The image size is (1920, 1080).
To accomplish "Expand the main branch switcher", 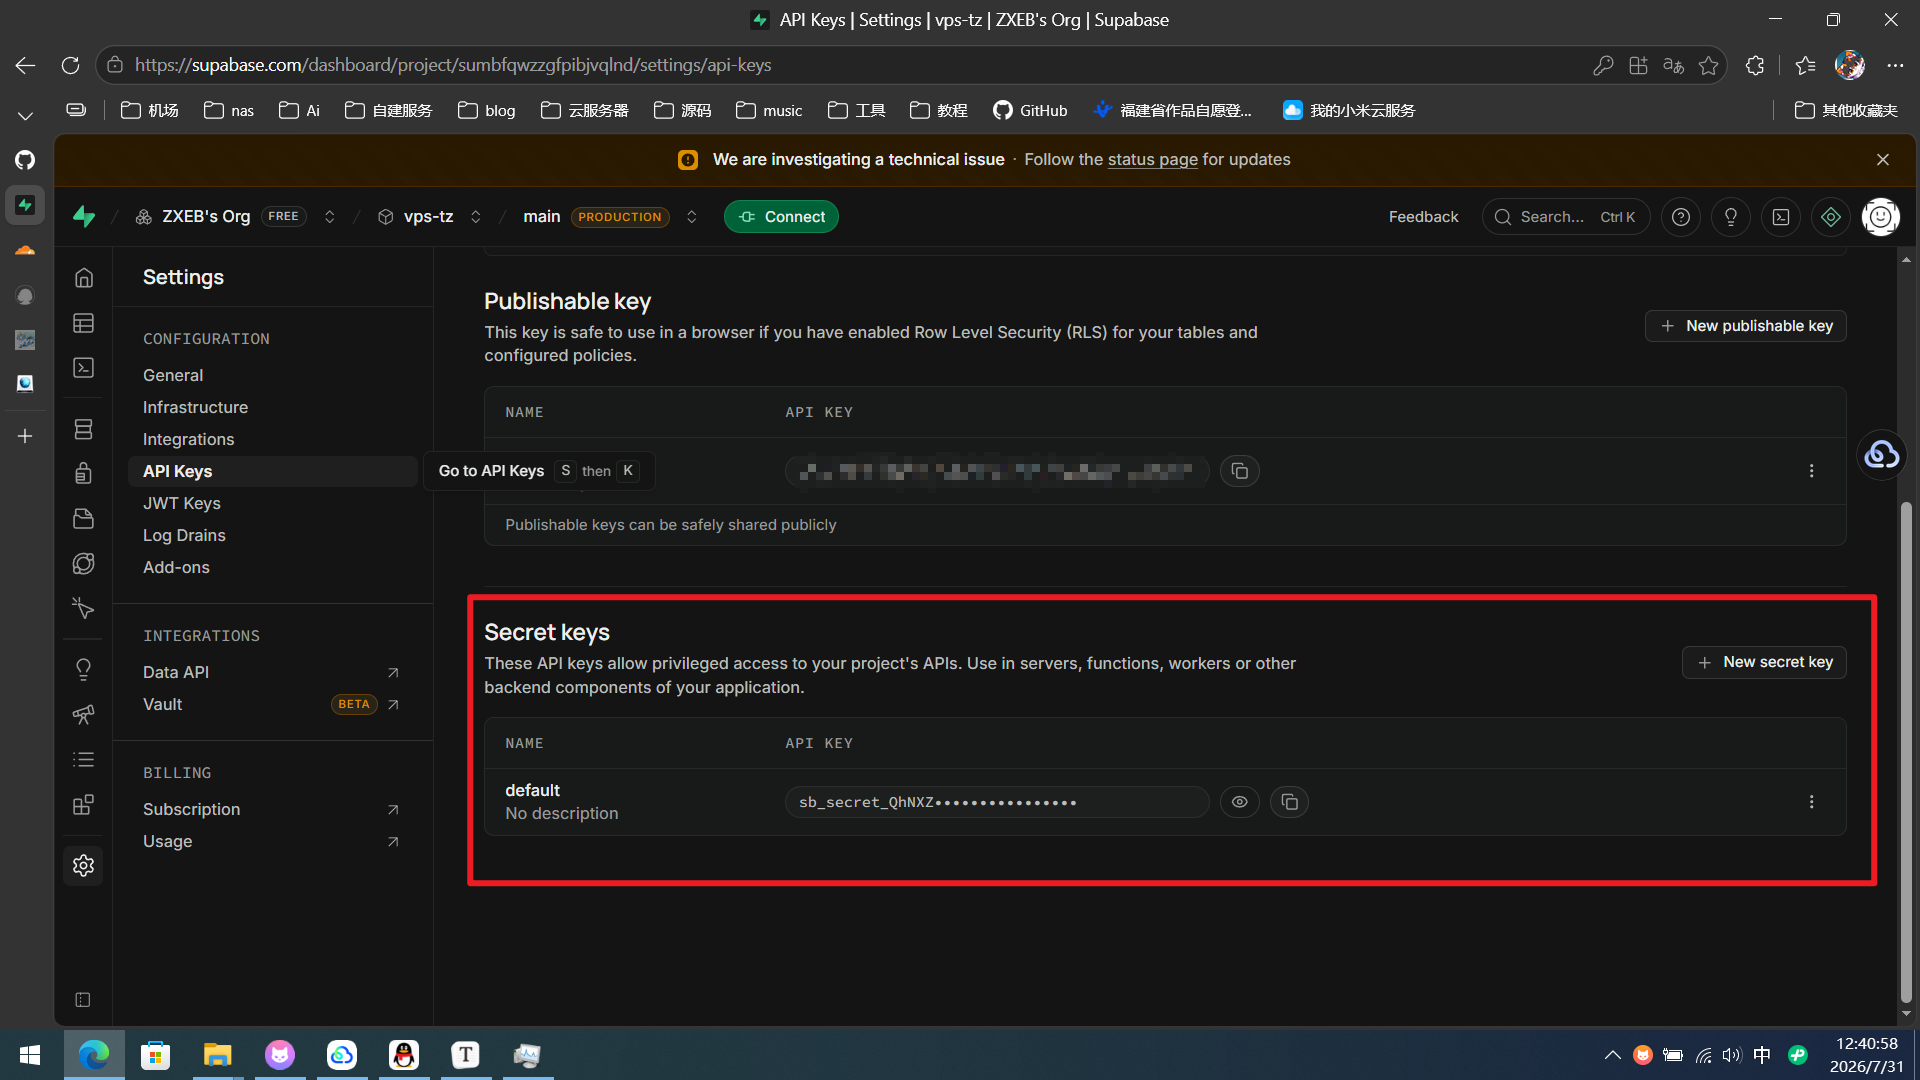I will coord(691,217).
